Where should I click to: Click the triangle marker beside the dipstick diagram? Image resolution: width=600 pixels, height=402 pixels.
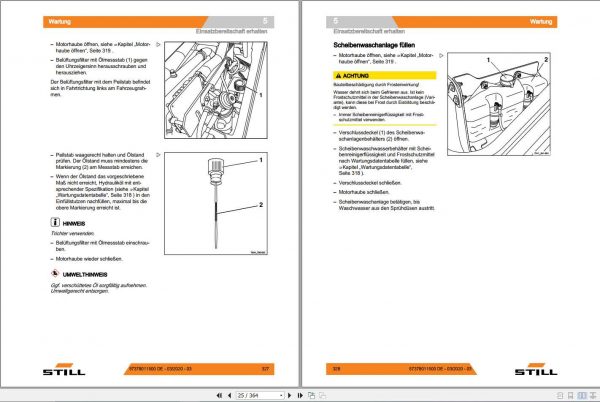pos(158,155)
